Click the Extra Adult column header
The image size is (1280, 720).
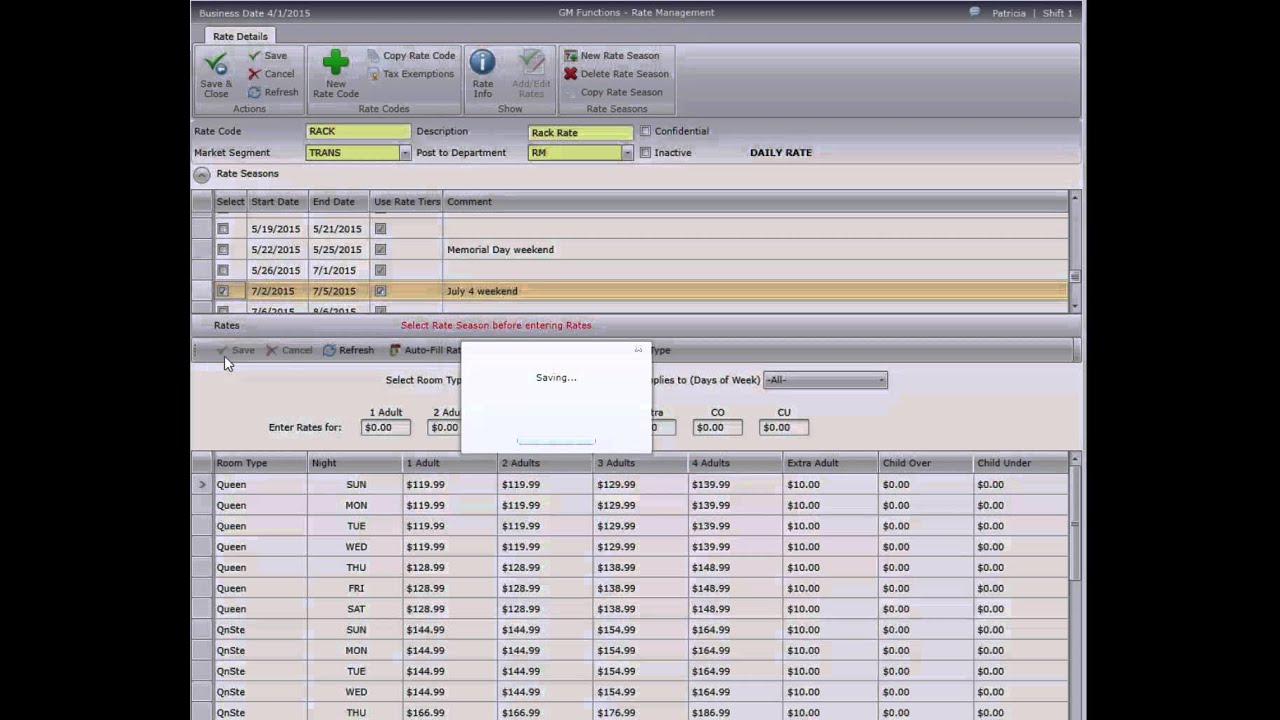[x=830, y=463]
